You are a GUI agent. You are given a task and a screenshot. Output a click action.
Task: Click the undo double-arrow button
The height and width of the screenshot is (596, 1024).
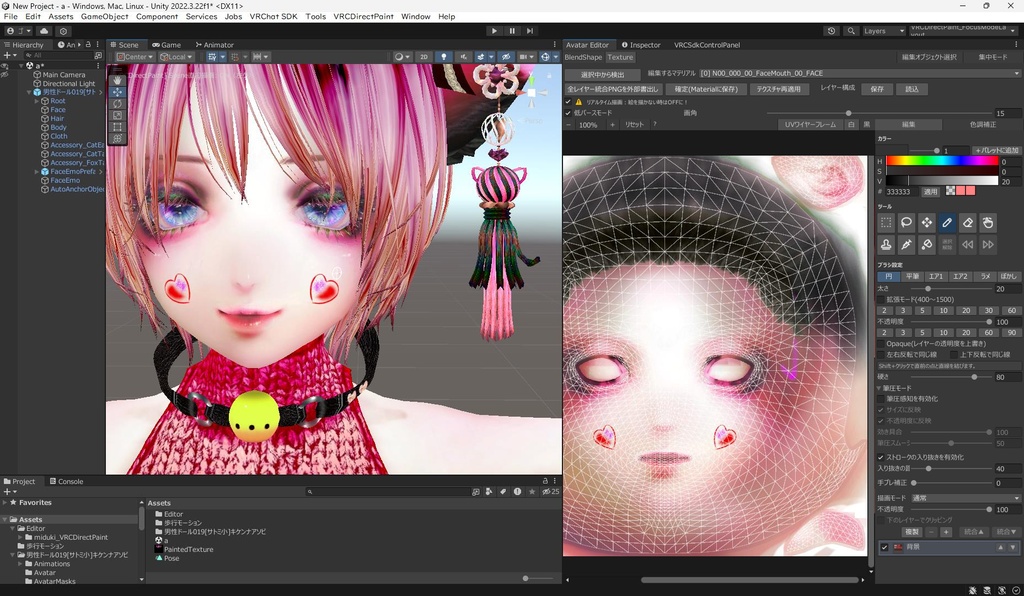tap(968, 244)
